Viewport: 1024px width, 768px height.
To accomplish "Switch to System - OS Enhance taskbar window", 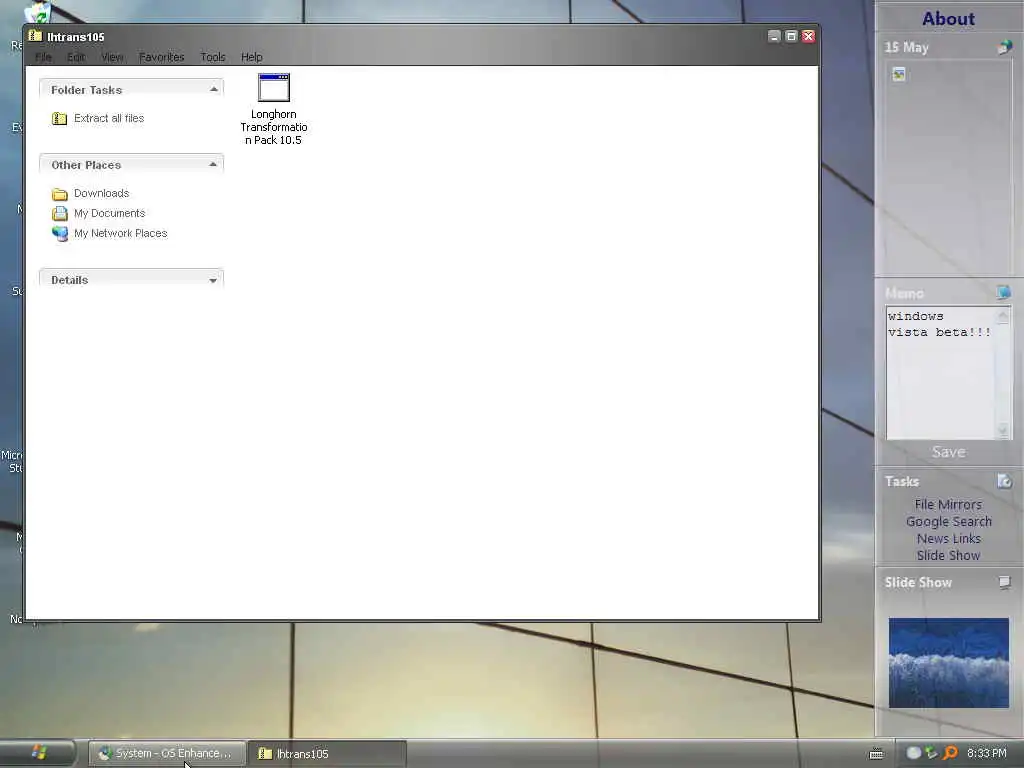I will 167,754.
